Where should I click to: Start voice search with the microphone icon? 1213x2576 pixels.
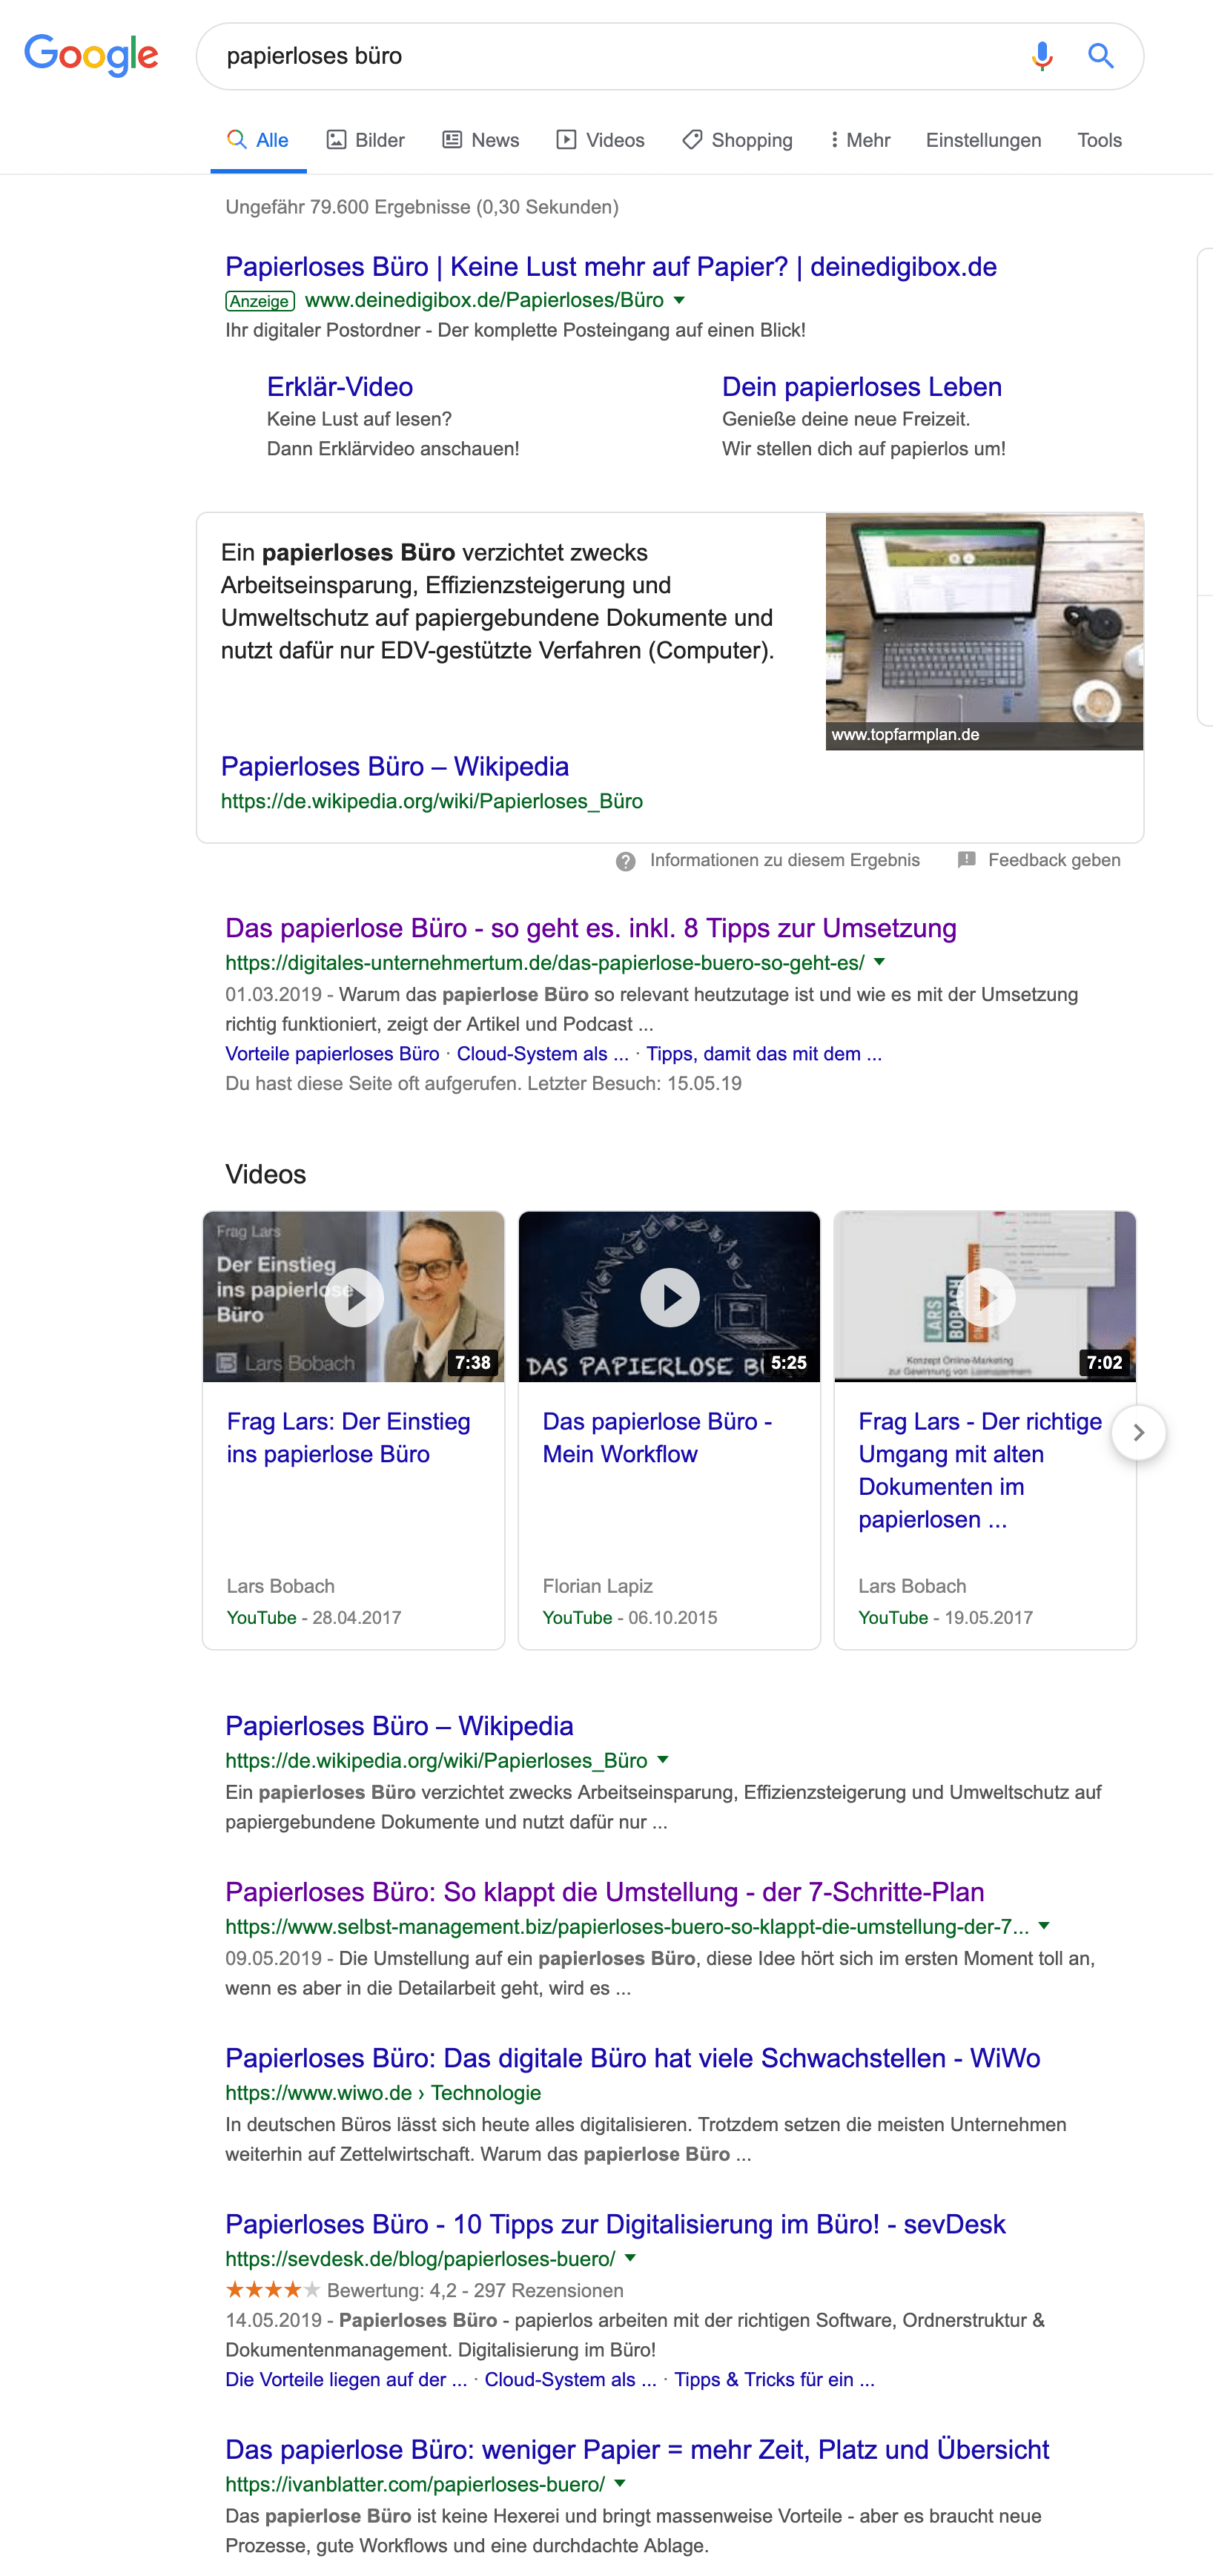point(1042,56)
